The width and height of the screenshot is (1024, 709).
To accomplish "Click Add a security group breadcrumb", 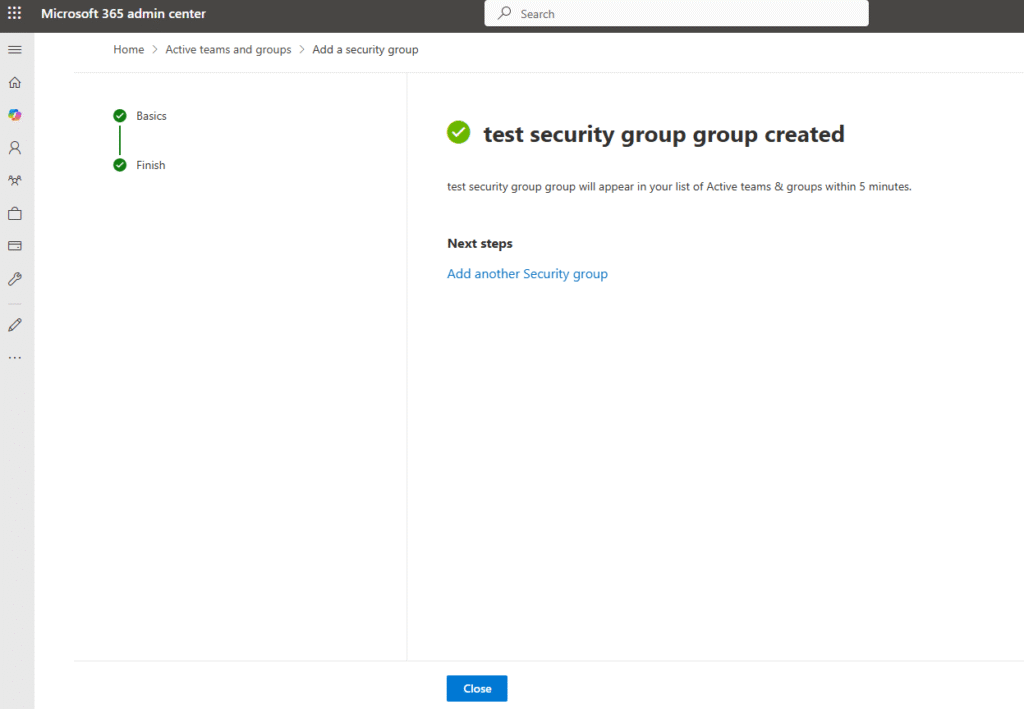I will coord(365,50).
